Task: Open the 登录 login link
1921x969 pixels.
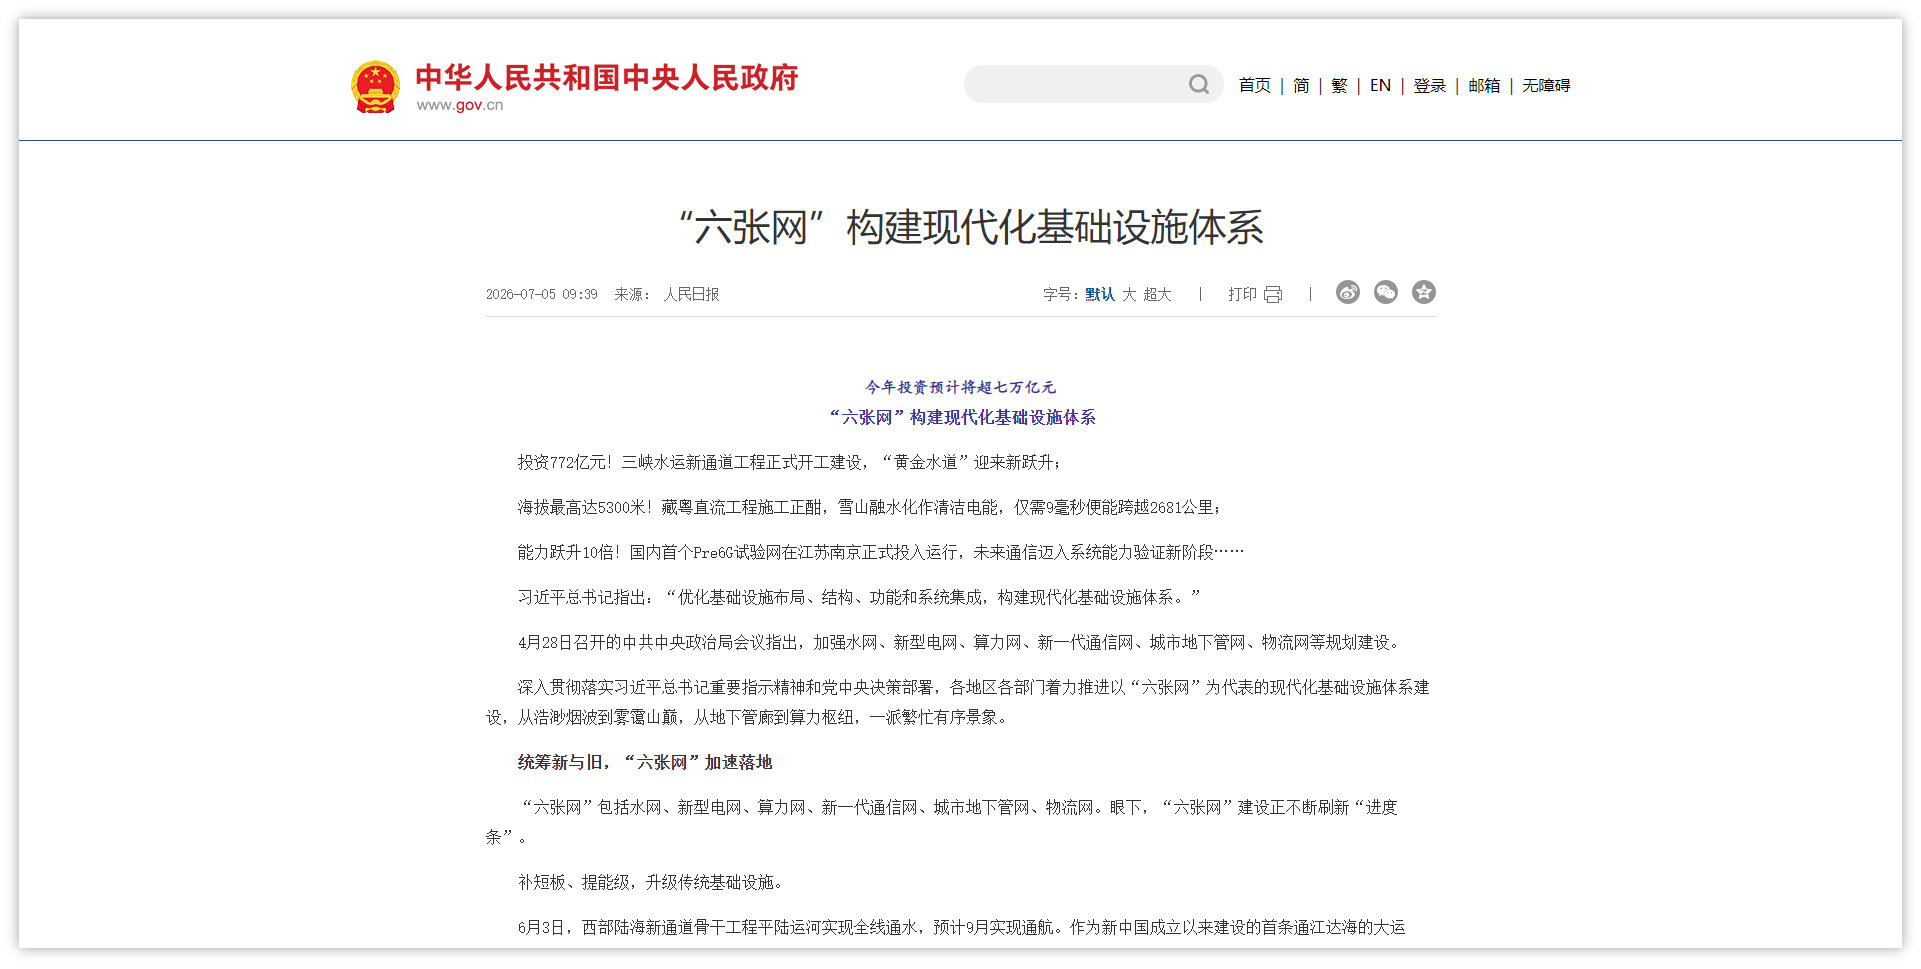Action: 1430,86
